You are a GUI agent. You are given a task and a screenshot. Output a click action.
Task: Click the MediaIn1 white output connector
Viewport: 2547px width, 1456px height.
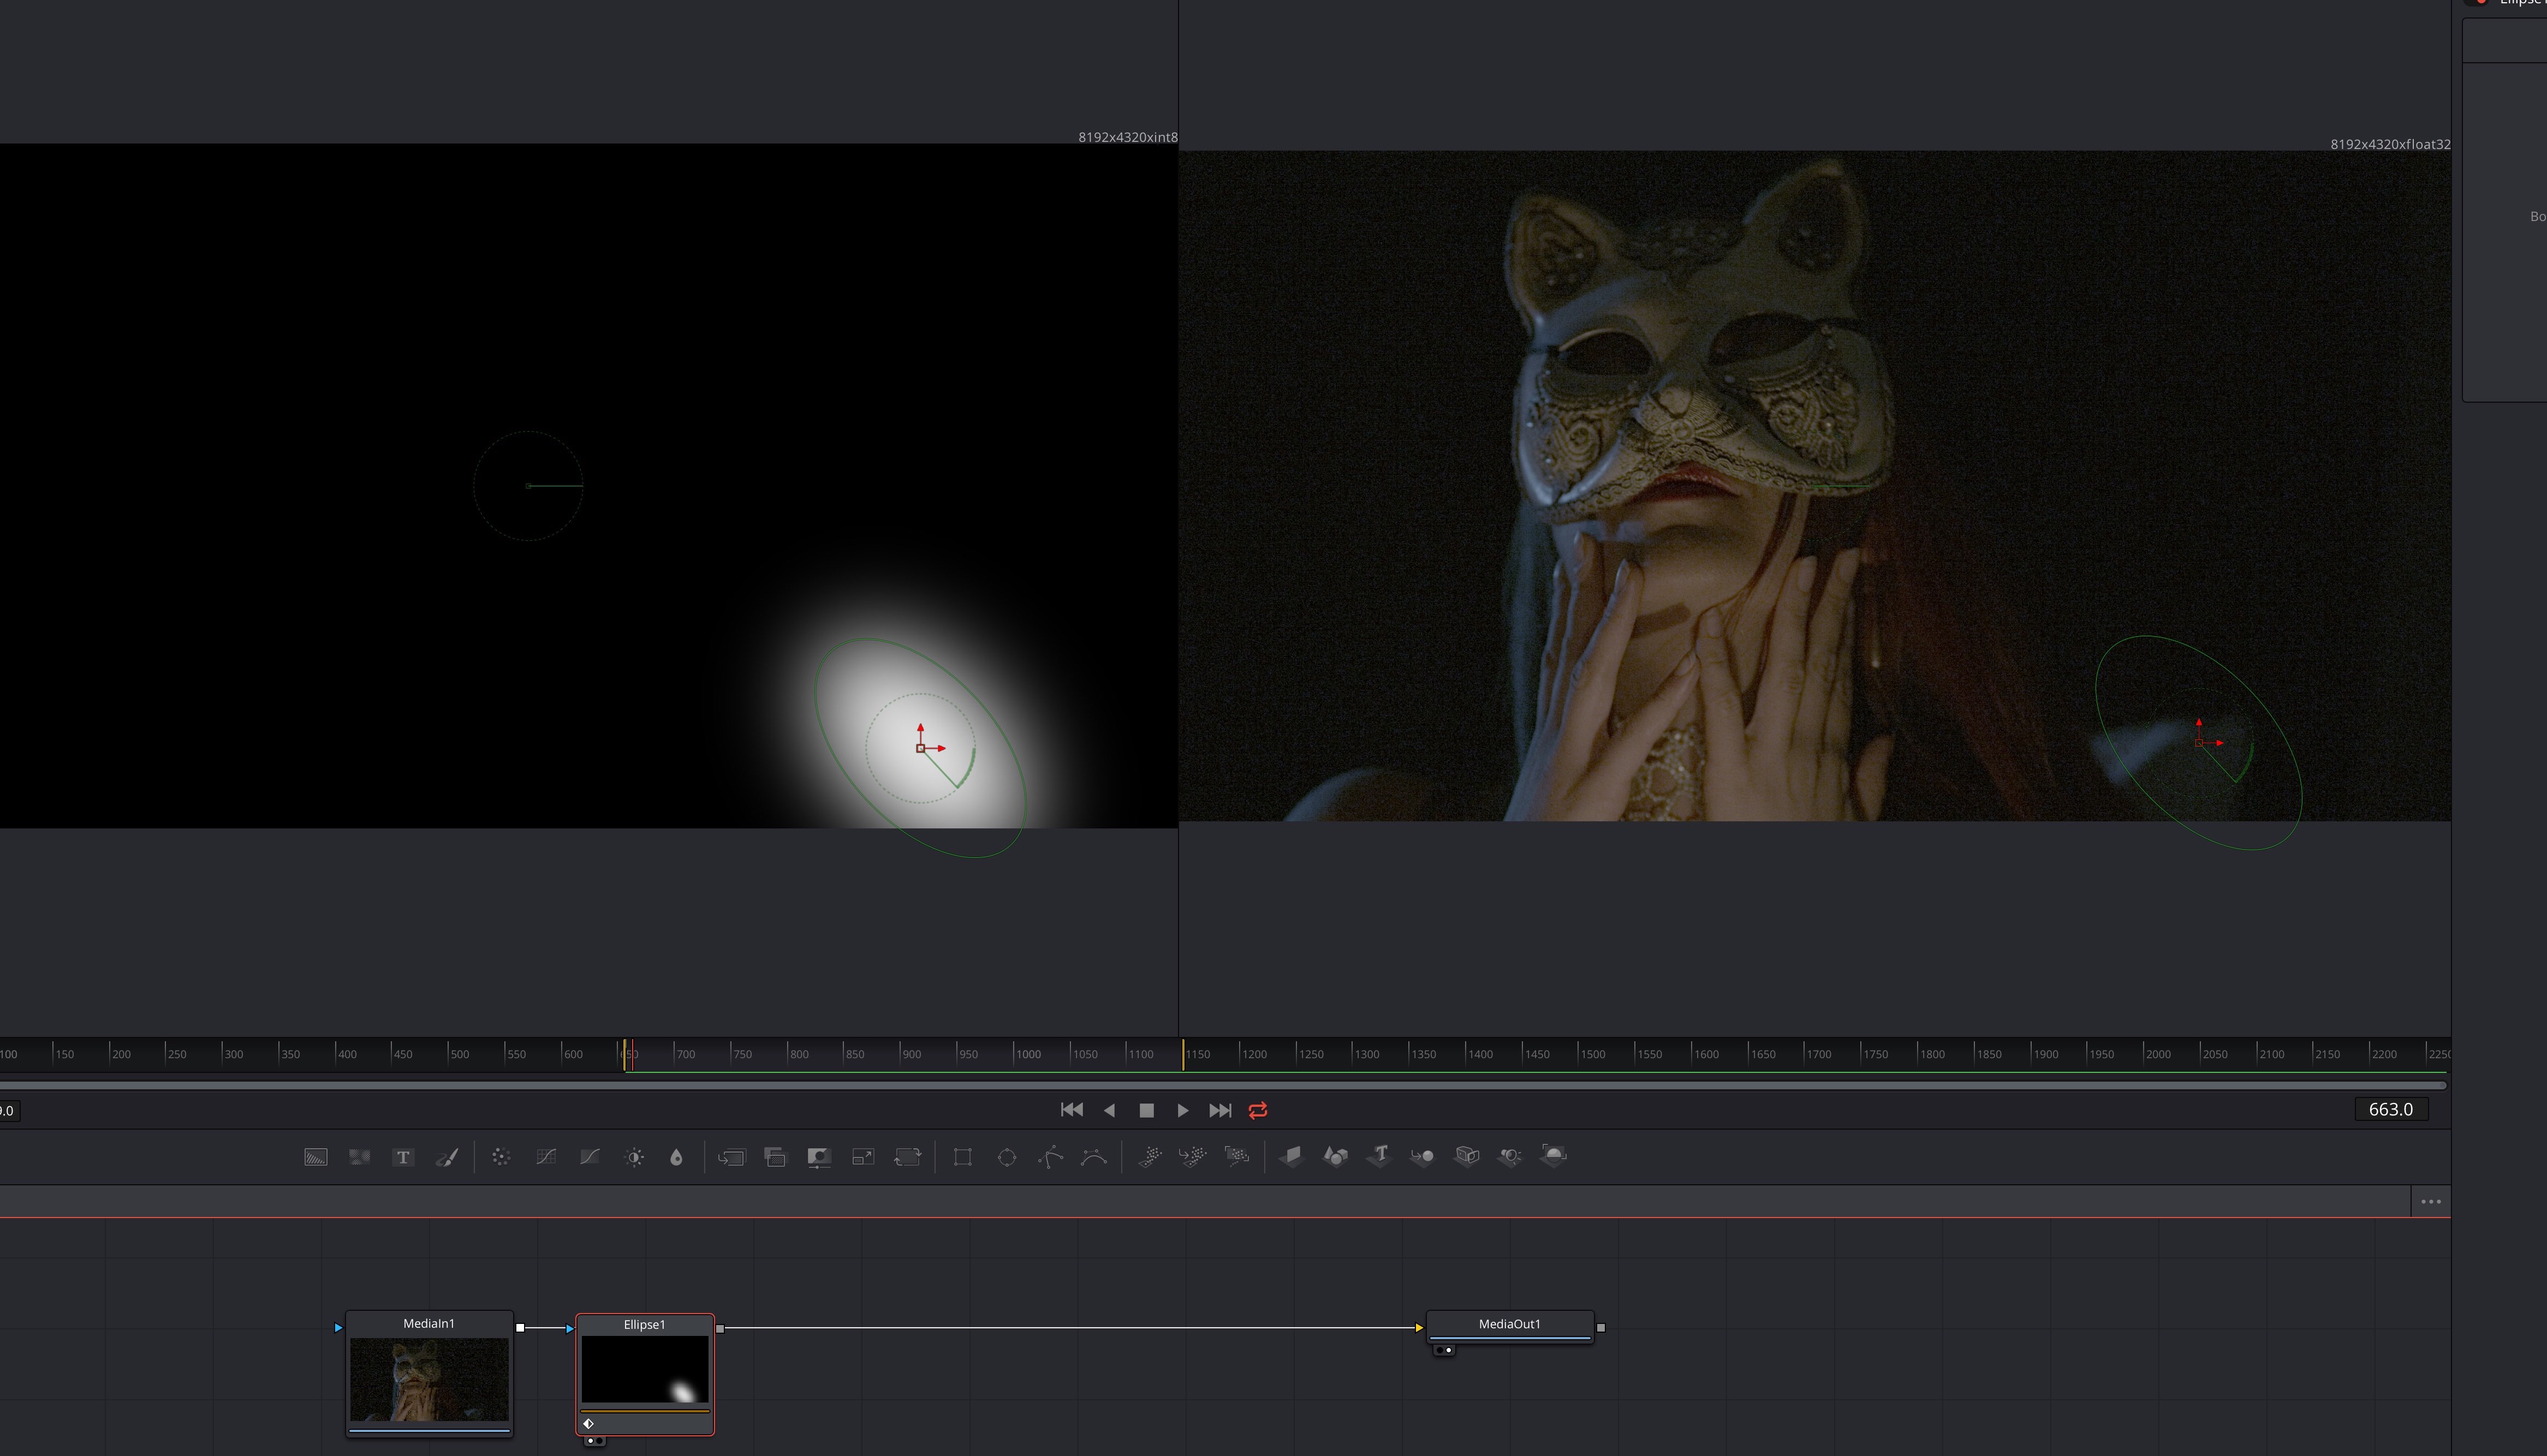pos(520,1328)
